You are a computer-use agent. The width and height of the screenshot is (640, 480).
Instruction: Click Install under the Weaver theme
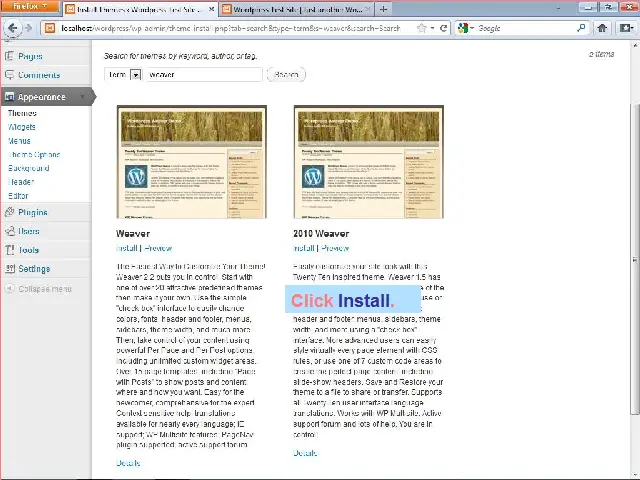127,248
